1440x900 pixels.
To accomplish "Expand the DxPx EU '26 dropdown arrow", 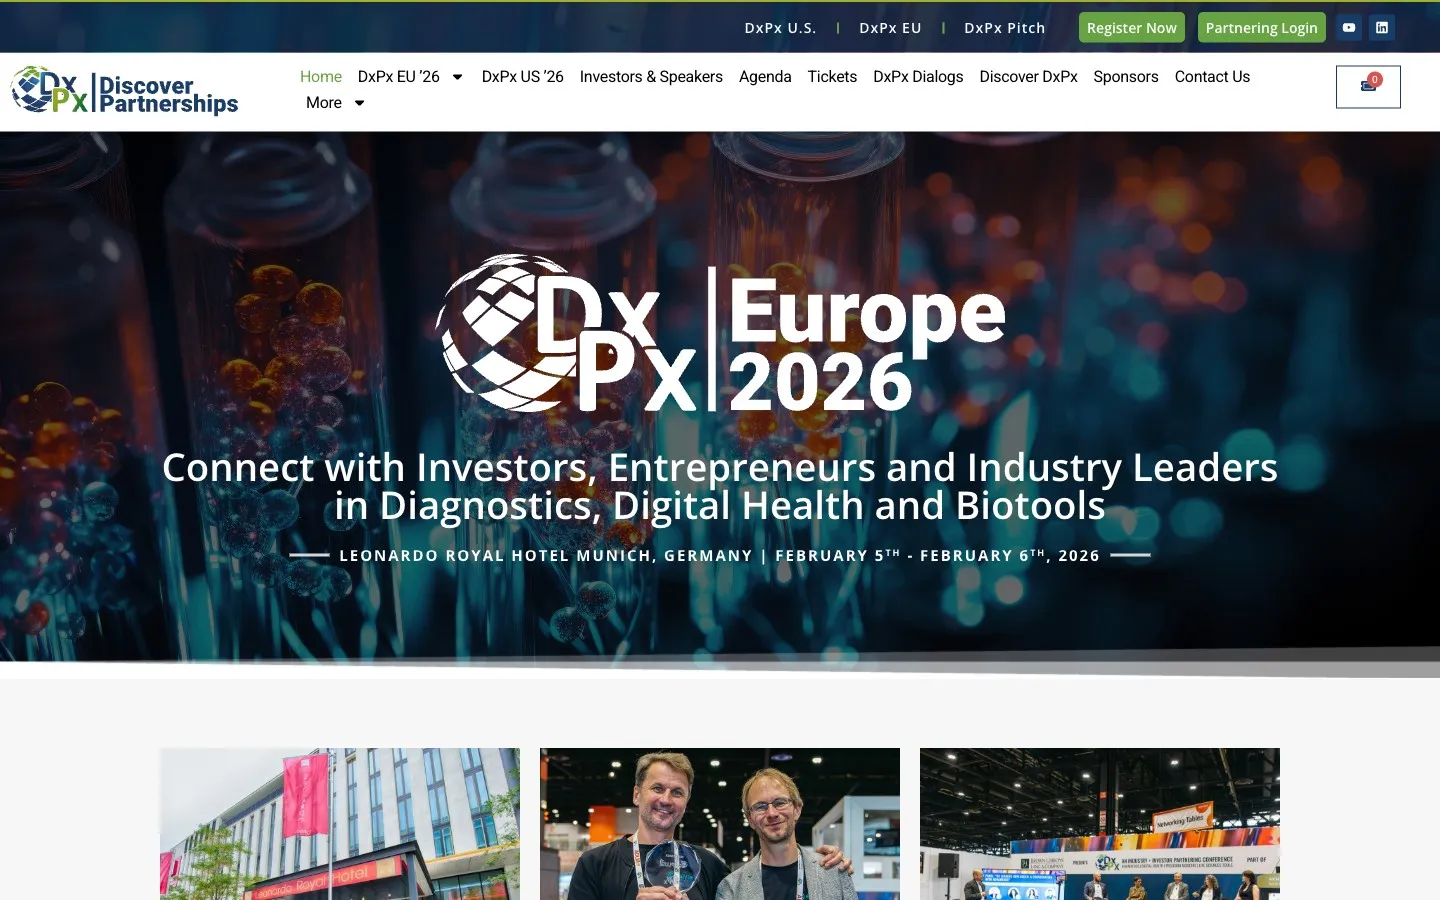I will point(458,77).
